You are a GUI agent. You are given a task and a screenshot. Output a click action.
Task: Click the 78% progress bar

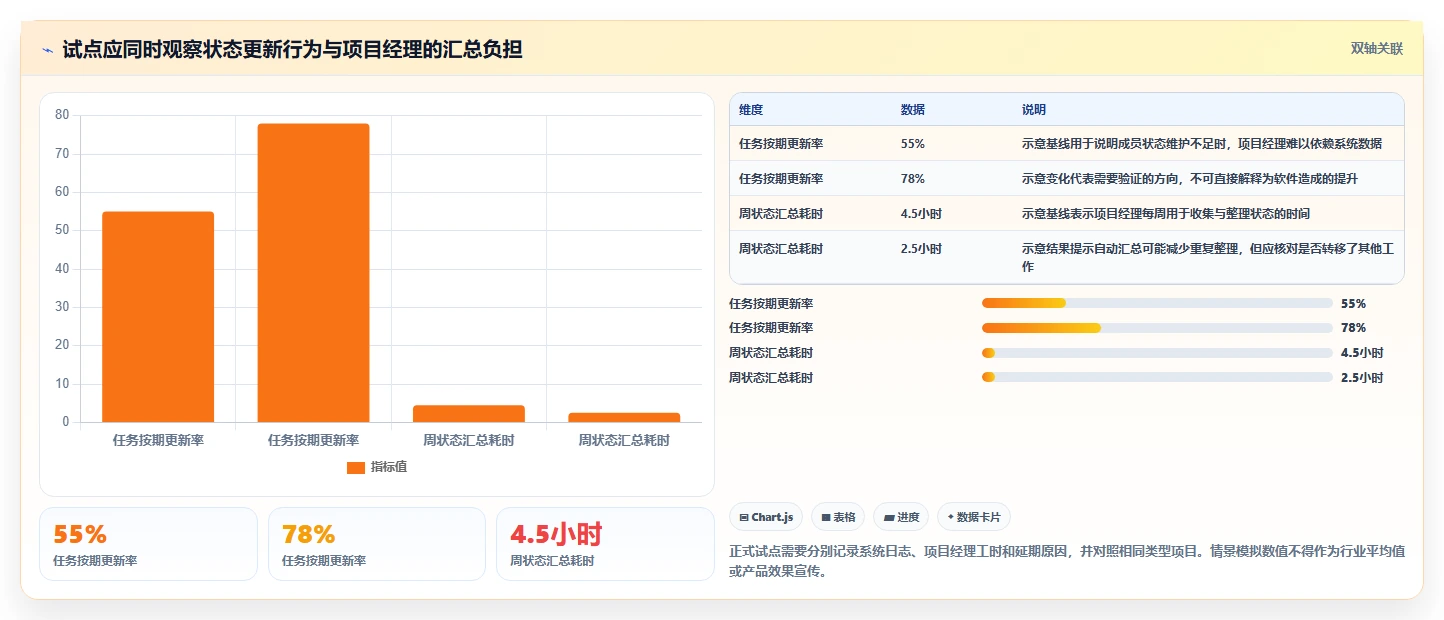1157,328
